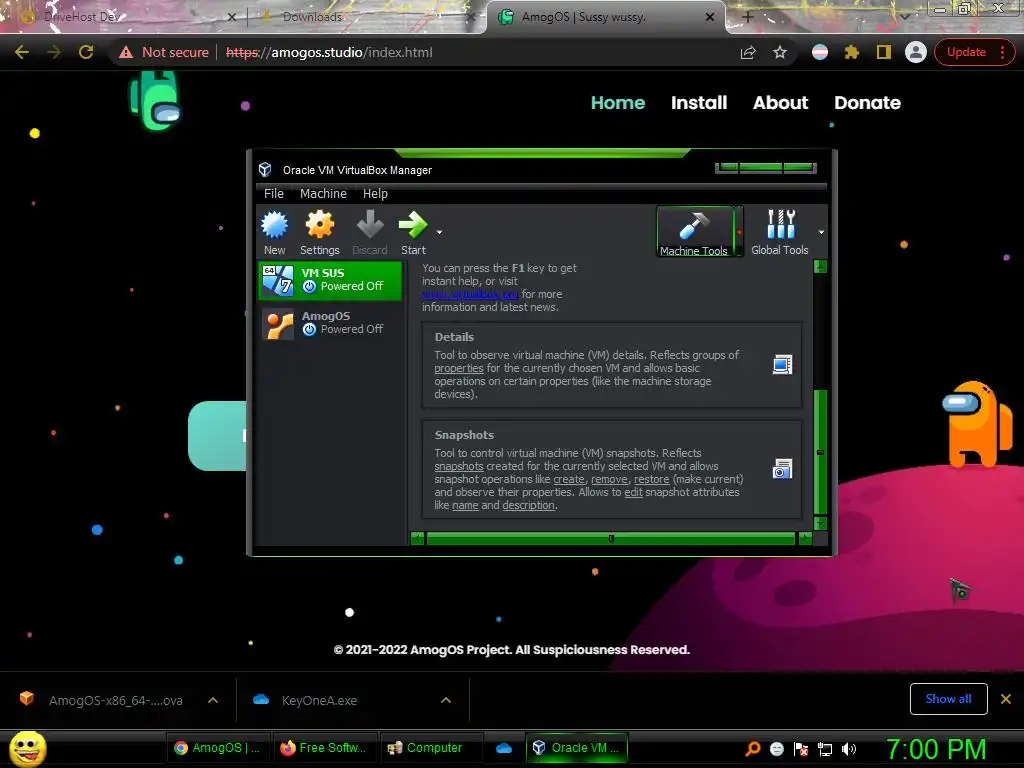Close the downloads bar
The image size is (1024, 768).
click(x=1006, y=699)
